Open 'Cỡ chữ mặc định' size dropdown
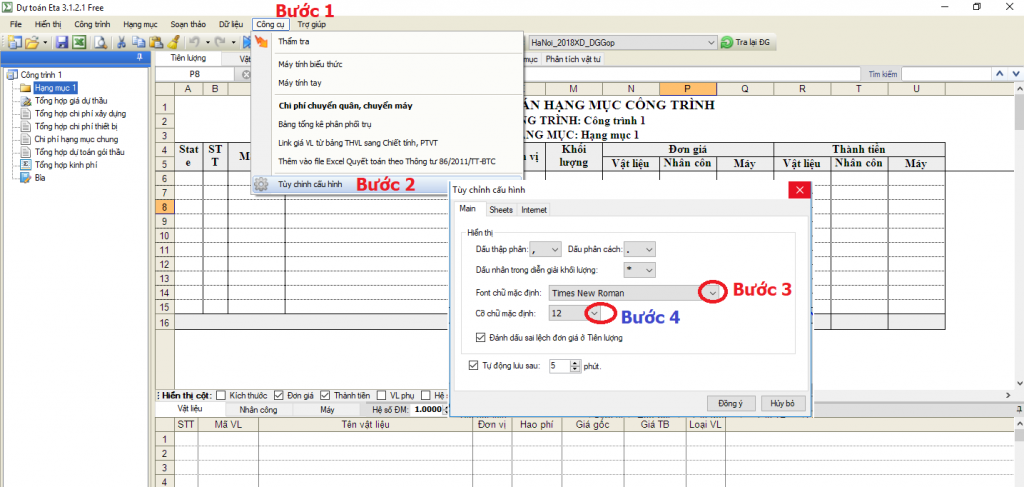This screenshot has height=487, width=1024. tap(596, 314)
